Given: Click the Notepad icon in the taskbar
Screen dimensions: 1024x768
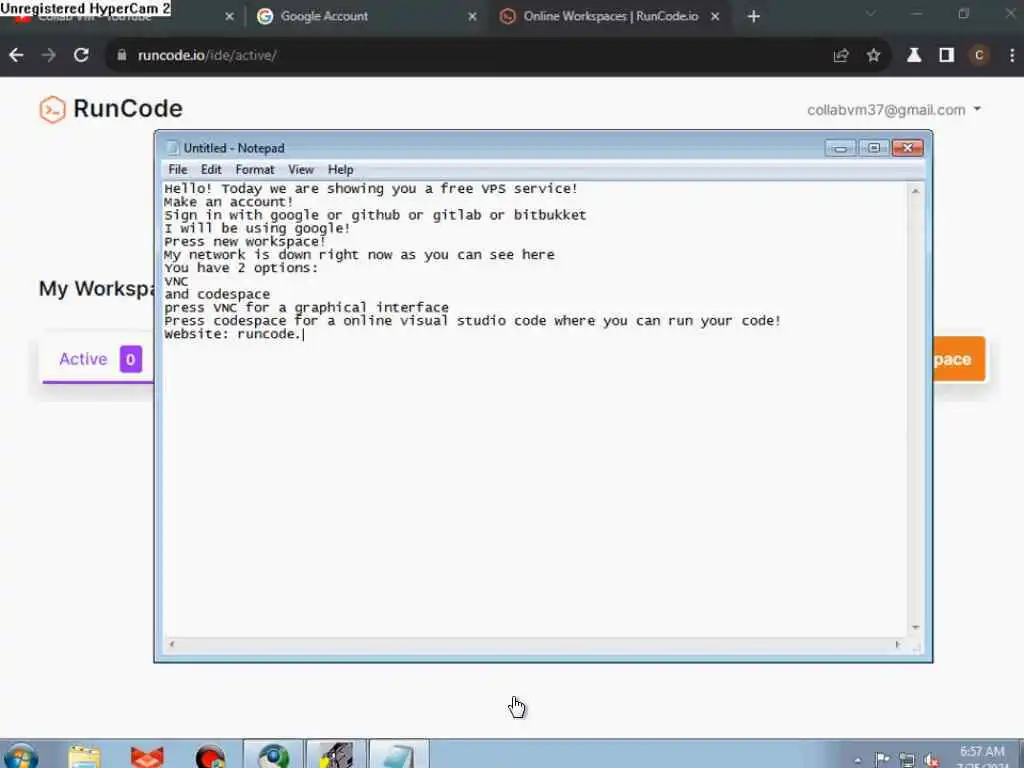Looking at the screenshot, I should 399,756.
